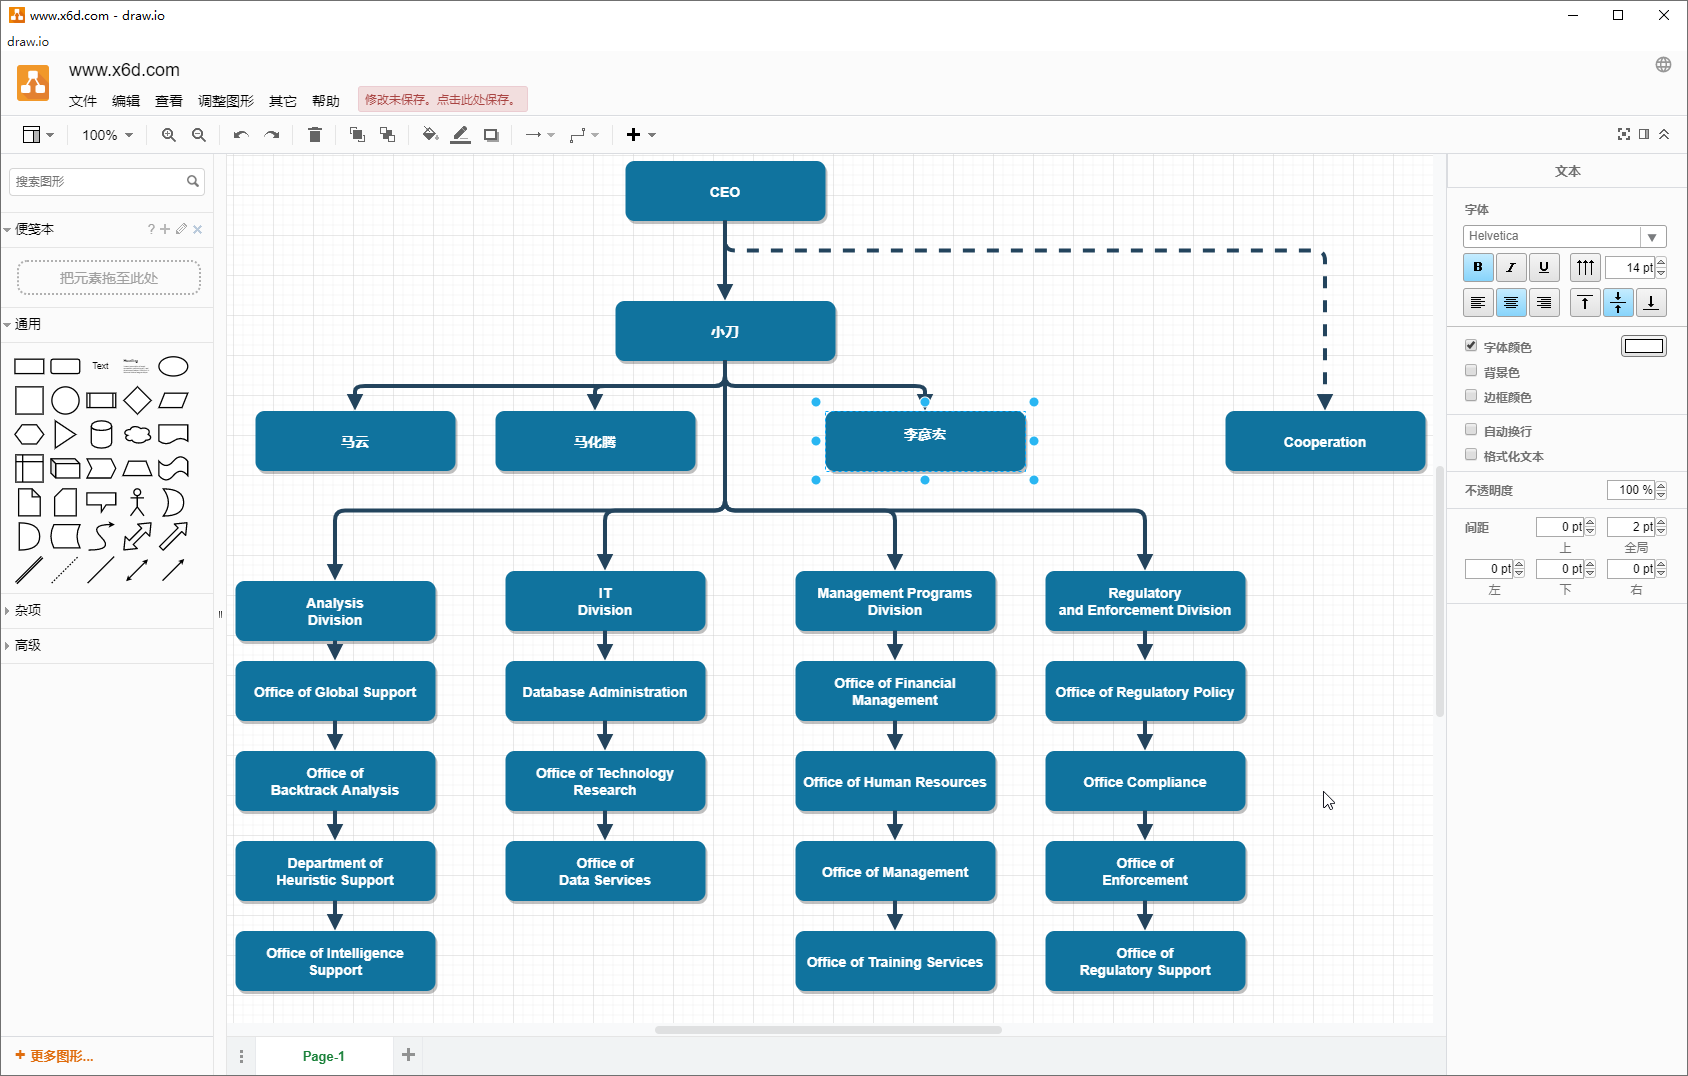Toggle the shadow icon in toolbar
The width and height of the screenshot is (1688, 1076).
491,135
